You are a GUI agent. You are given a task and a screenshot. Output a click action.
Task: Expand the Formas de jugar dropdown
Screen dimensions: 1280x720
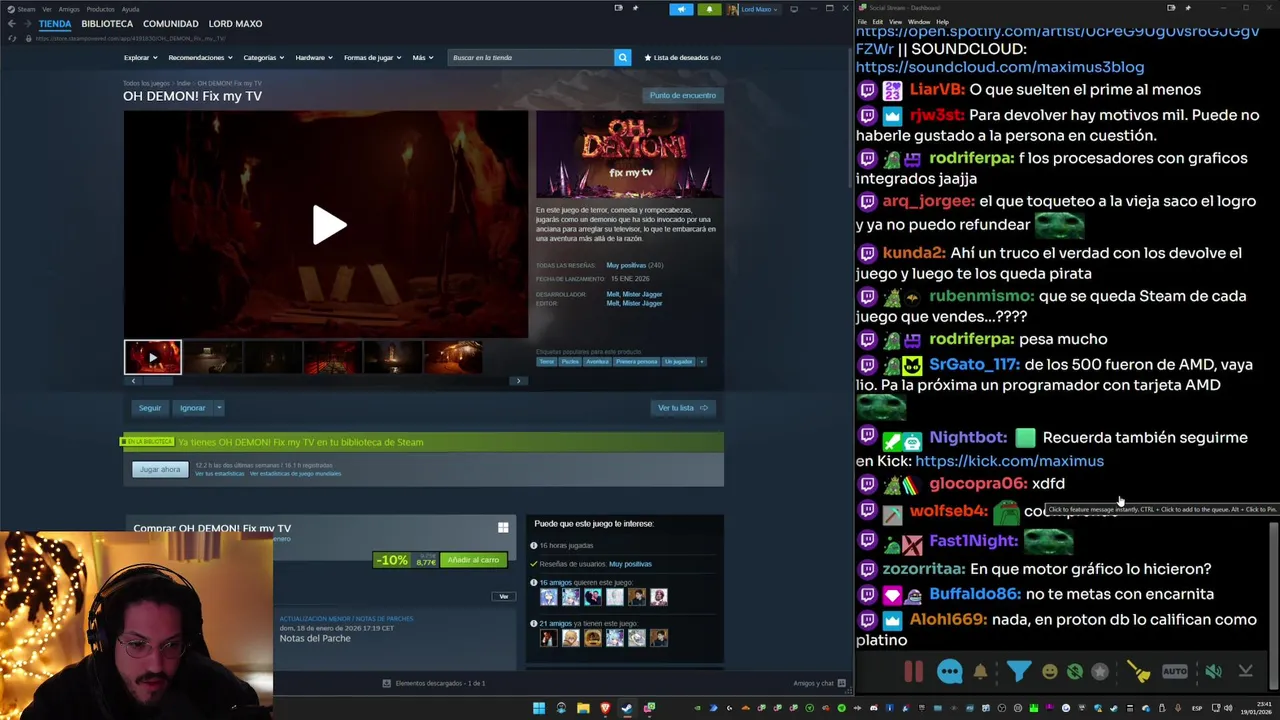coord(372,58)
